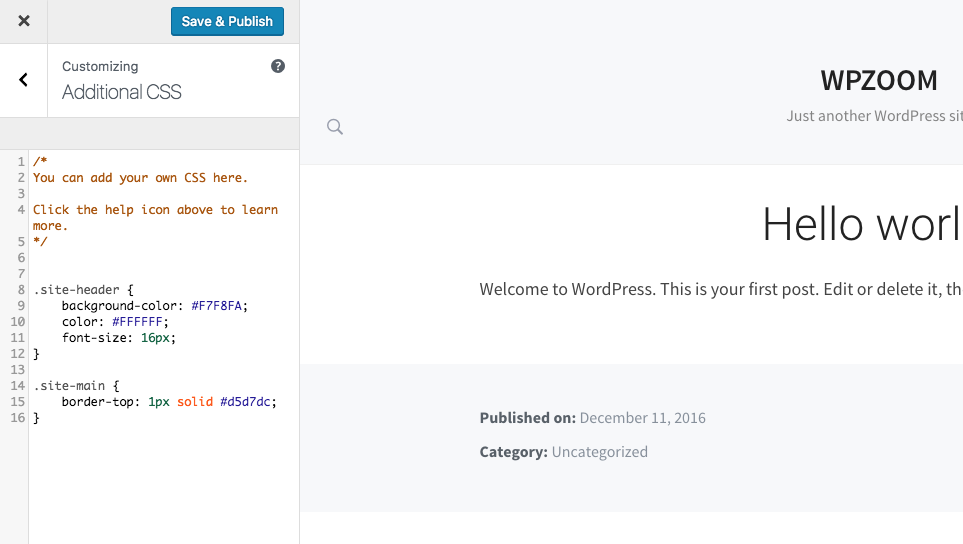Close the Customizer with the X icon
The height and width of the screenshot is (544, 963).
(24, 21)
